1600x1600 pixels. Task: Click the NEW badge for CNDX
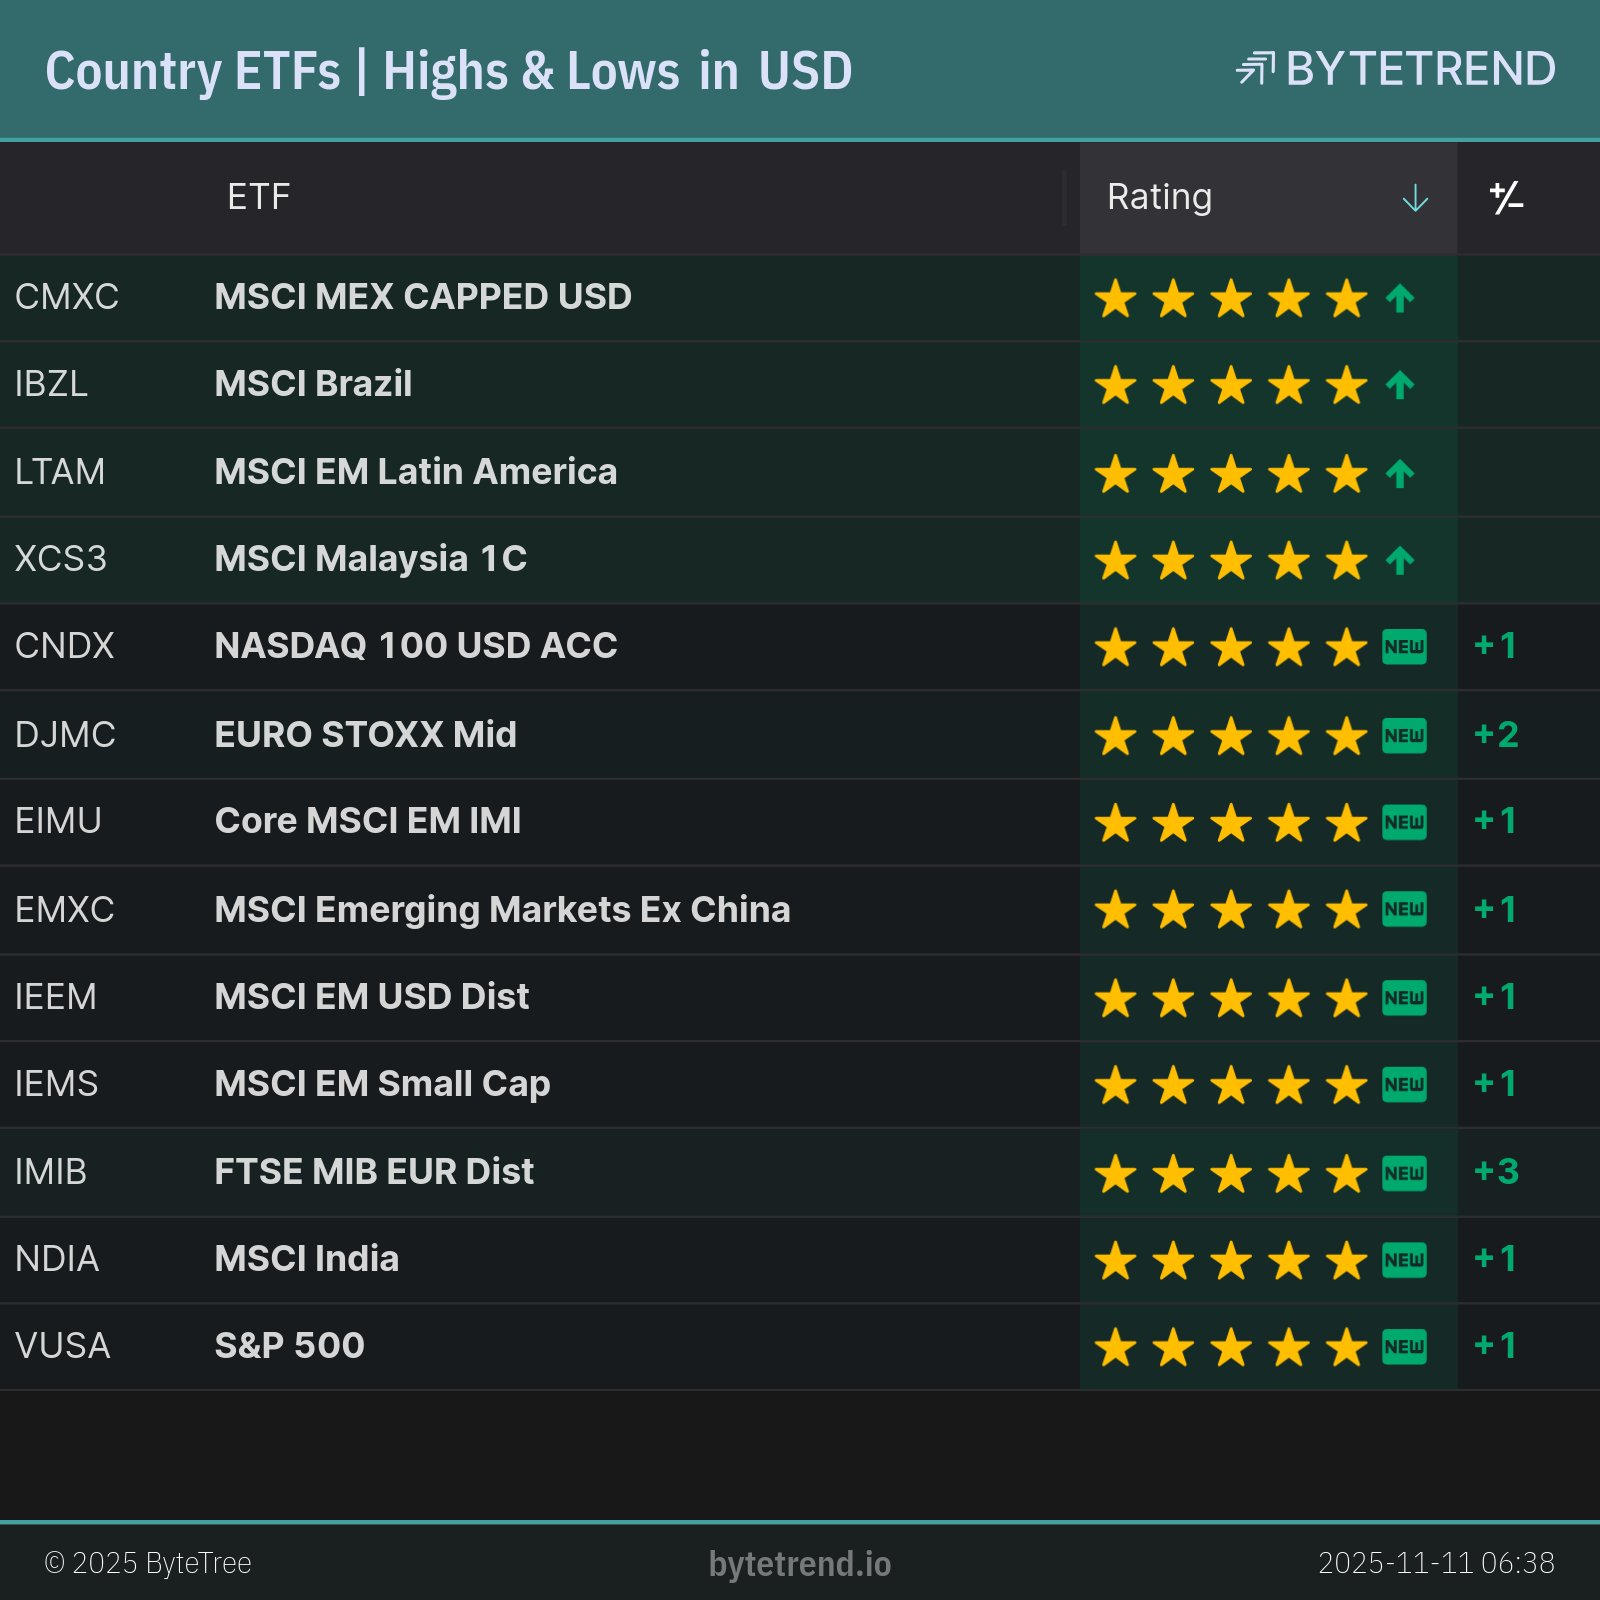tap(1404, 647)
